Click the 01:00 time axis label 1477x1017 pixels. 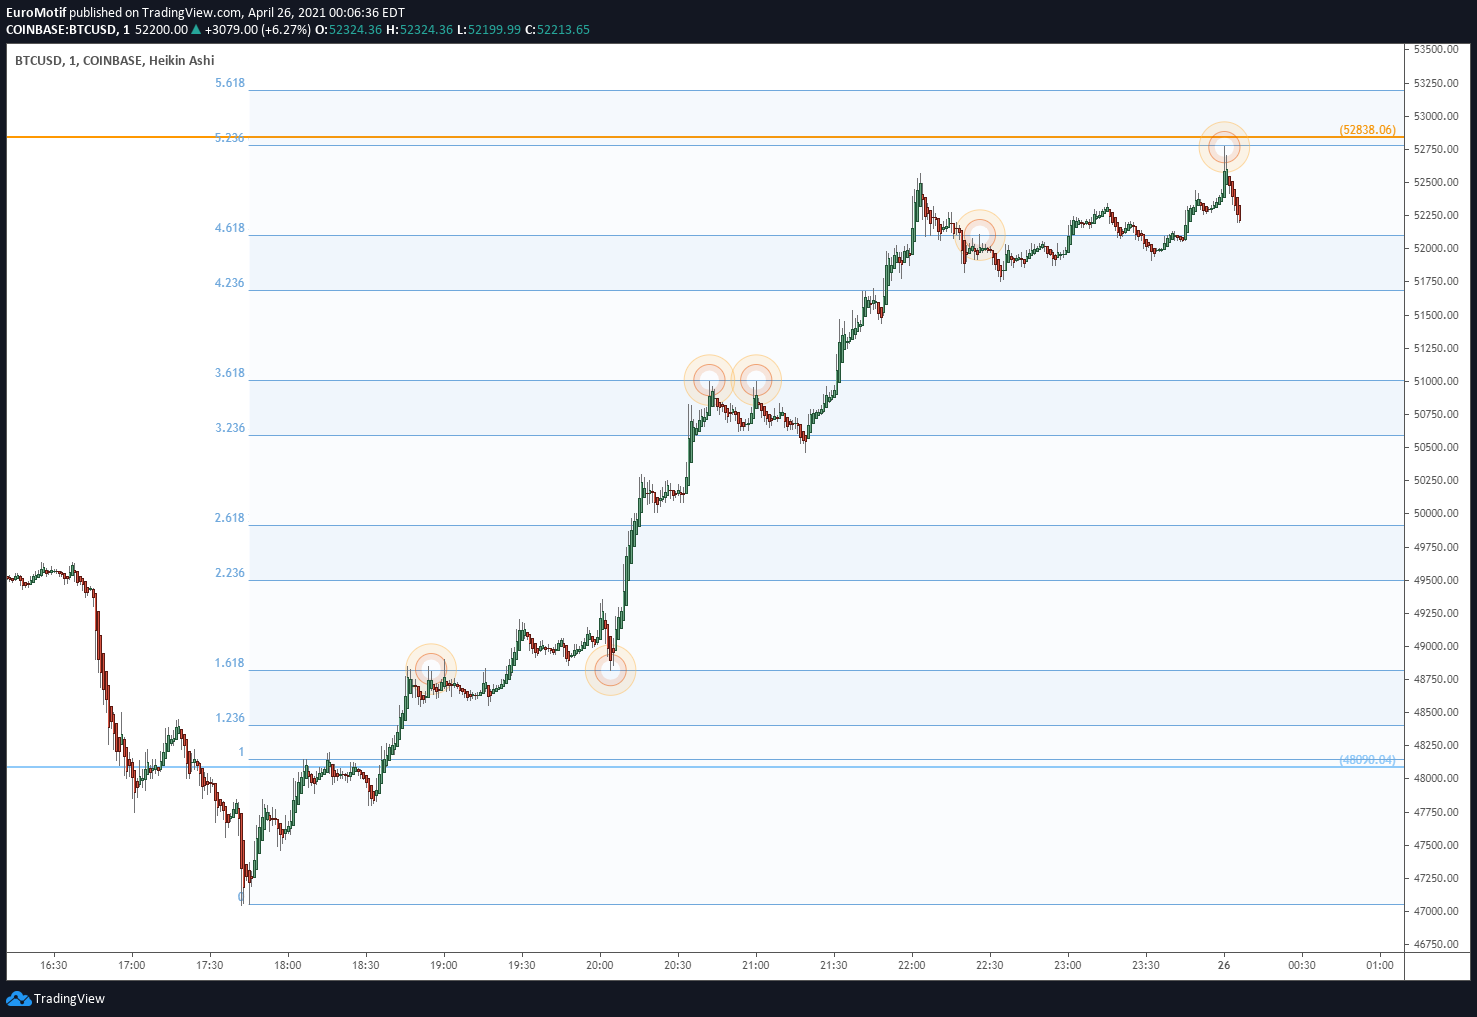(1380, 965)
